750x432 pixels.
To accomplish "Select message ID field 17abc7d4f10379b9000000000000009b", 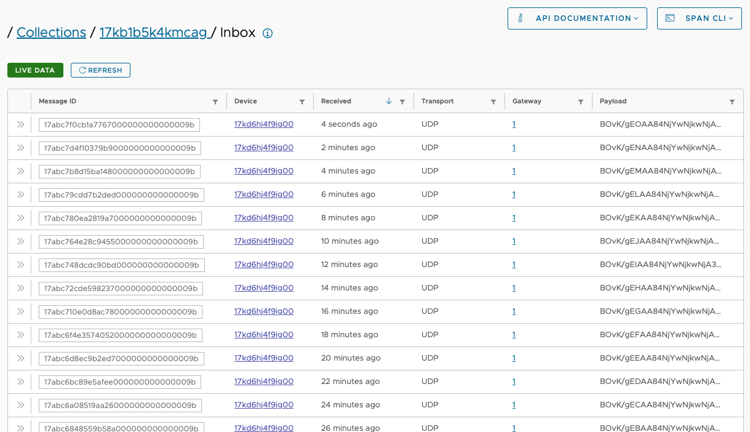I will pyautogui.click(x=120, y=148).
